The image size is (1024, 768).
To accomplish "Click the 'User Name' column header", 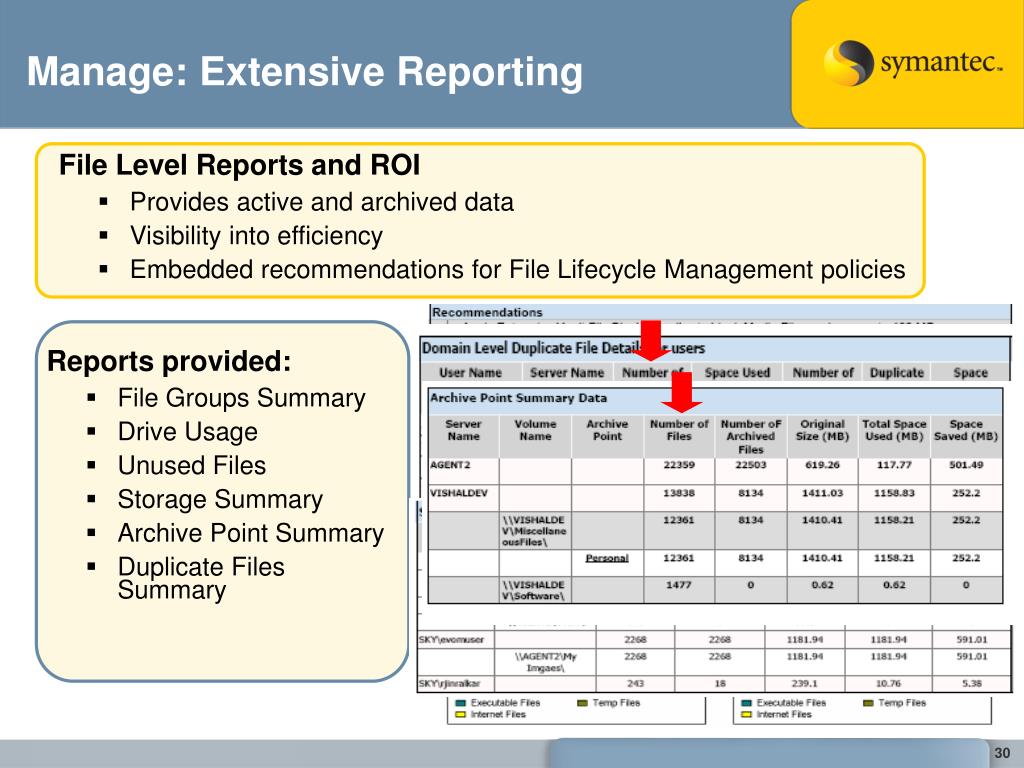I will pyautogui.click(x=470, y=372).
